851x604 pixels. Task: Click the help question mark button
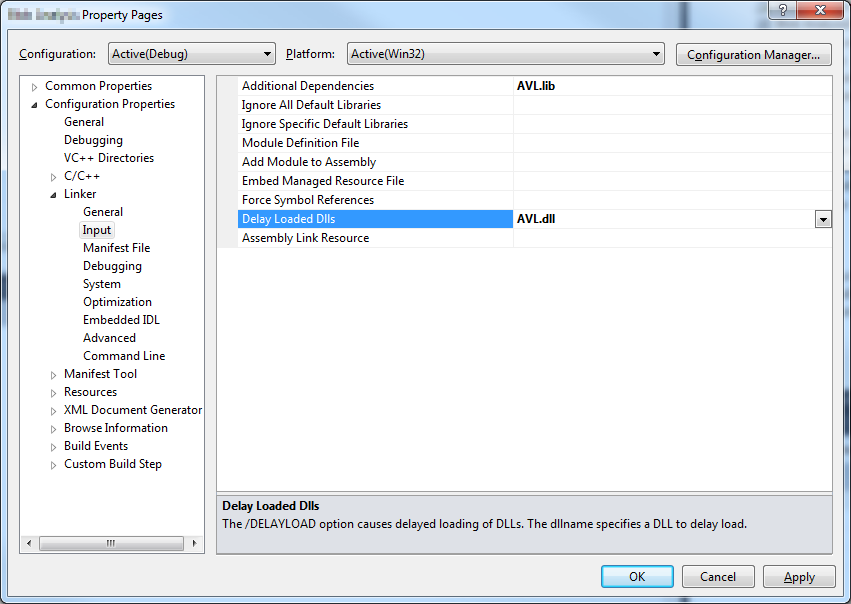pos(780,9)
